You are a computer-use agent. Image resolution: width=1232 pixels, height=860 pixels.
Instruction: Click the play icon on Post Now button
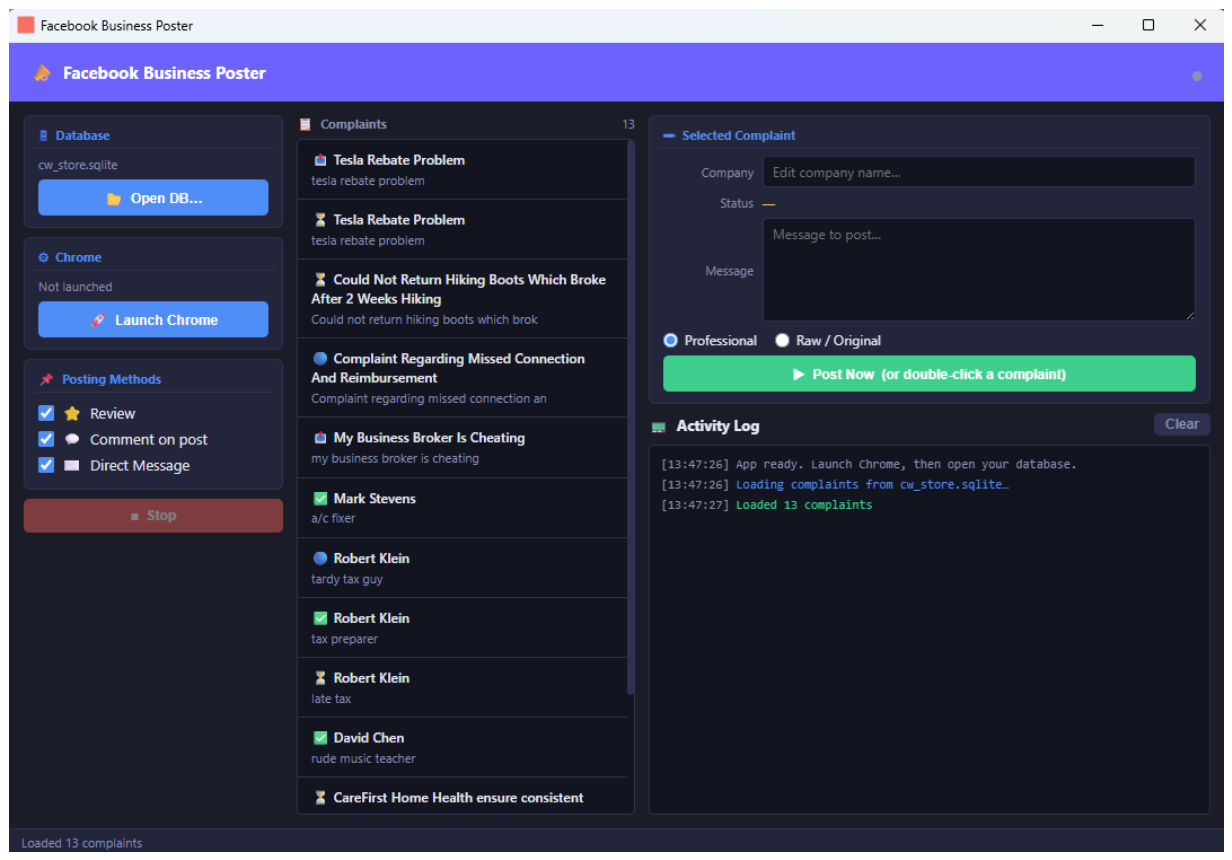(799, 374)
